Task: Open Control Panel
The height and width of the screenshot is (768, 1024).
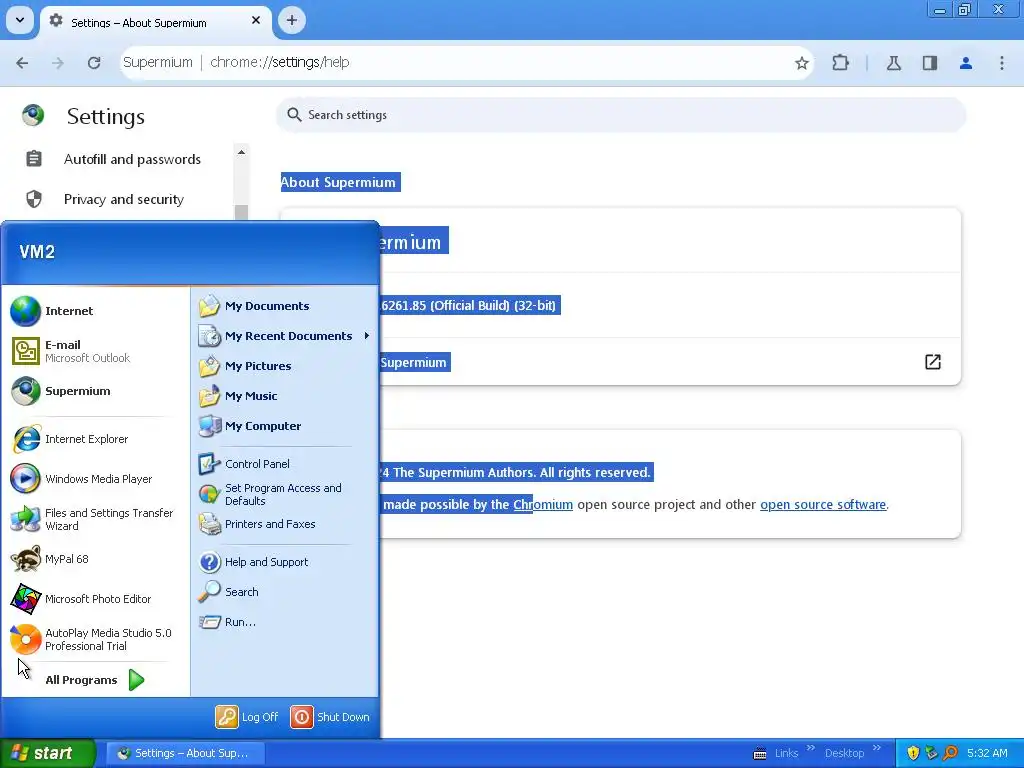Action: pos(244,464)
